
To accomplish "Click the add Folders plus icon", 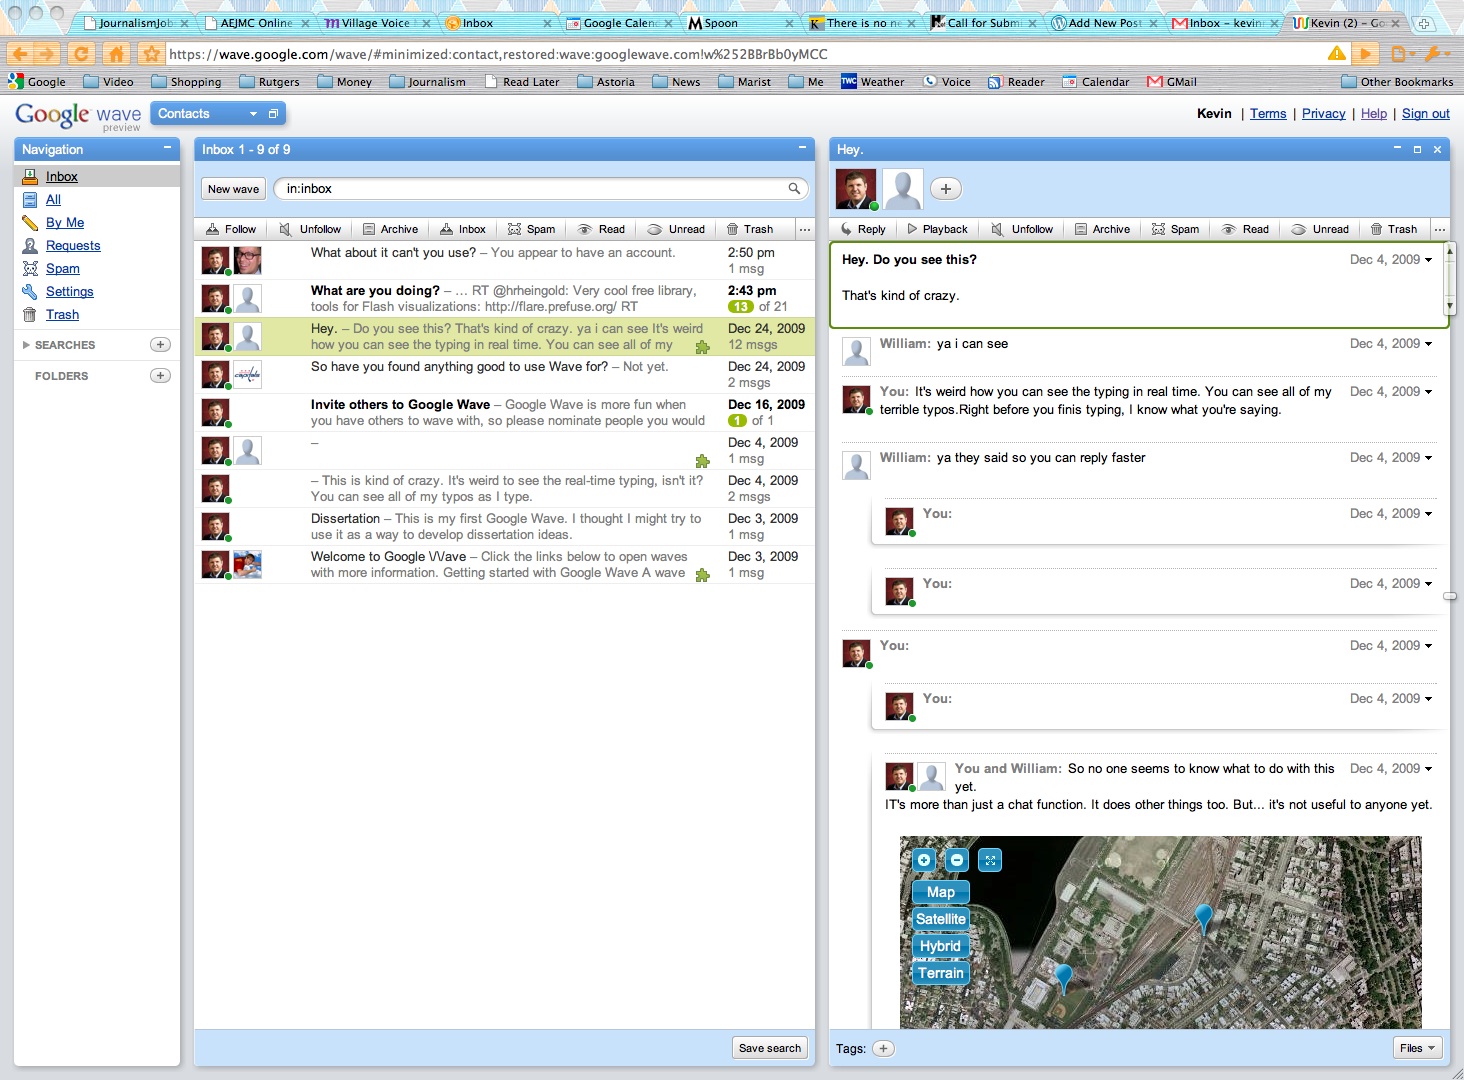I will [x=160, y=376].
